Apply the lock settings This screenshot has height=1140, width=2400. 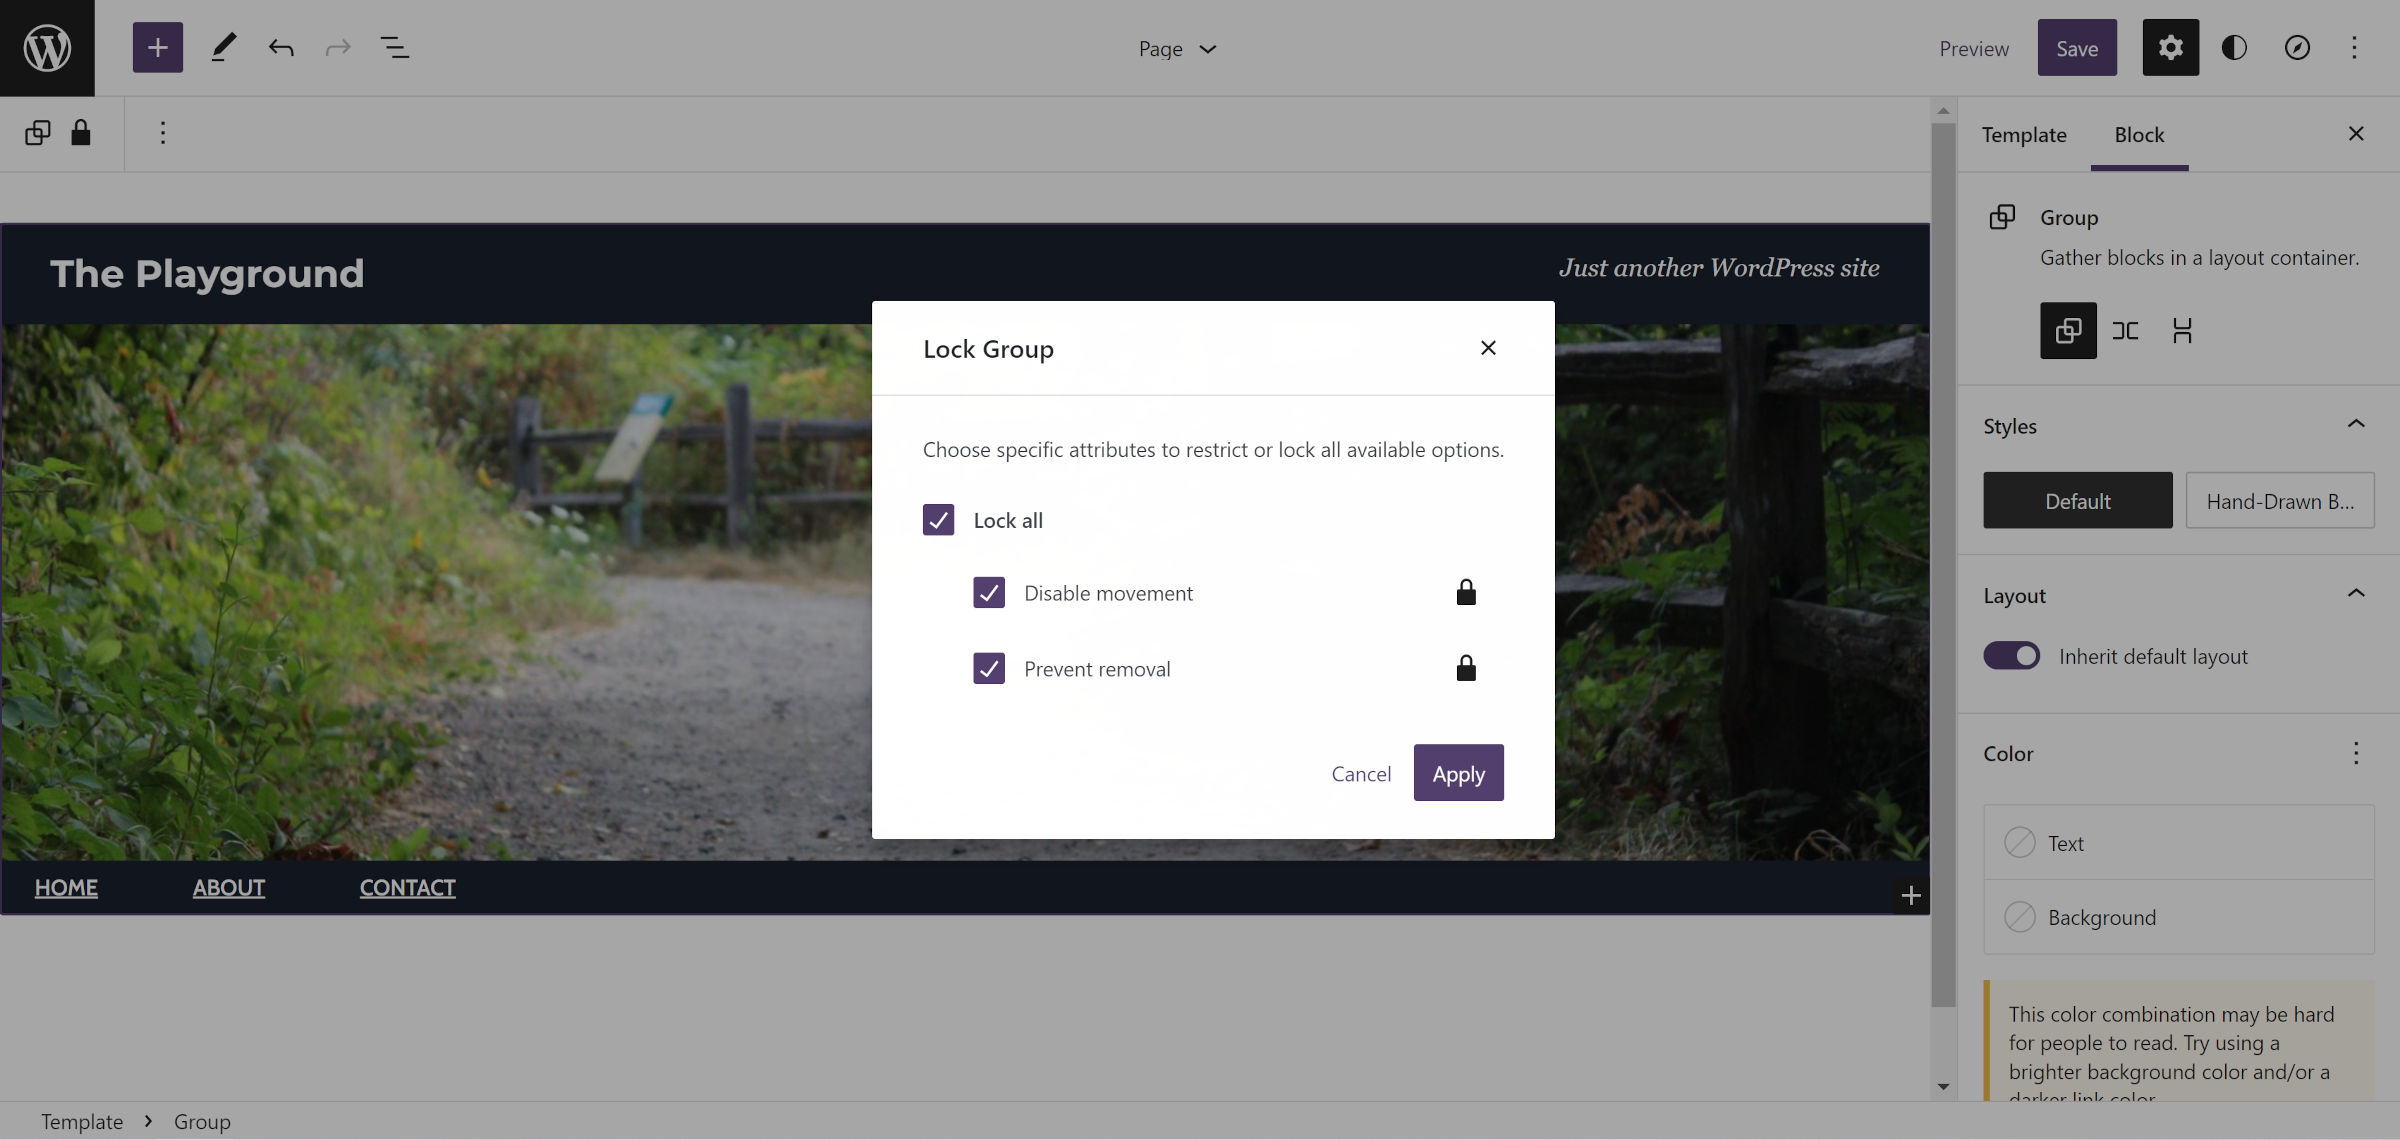[1458, 772]
